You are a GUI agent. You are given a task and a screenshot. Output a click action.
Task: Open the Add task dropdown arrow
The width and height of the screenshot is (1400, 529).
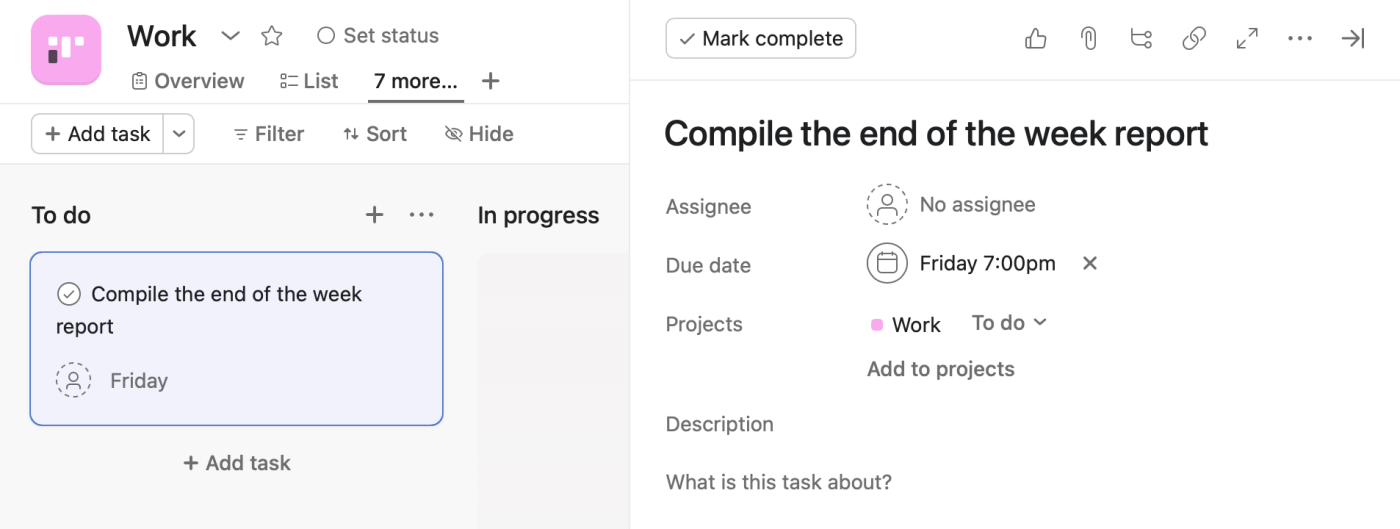tap(178, 134)
